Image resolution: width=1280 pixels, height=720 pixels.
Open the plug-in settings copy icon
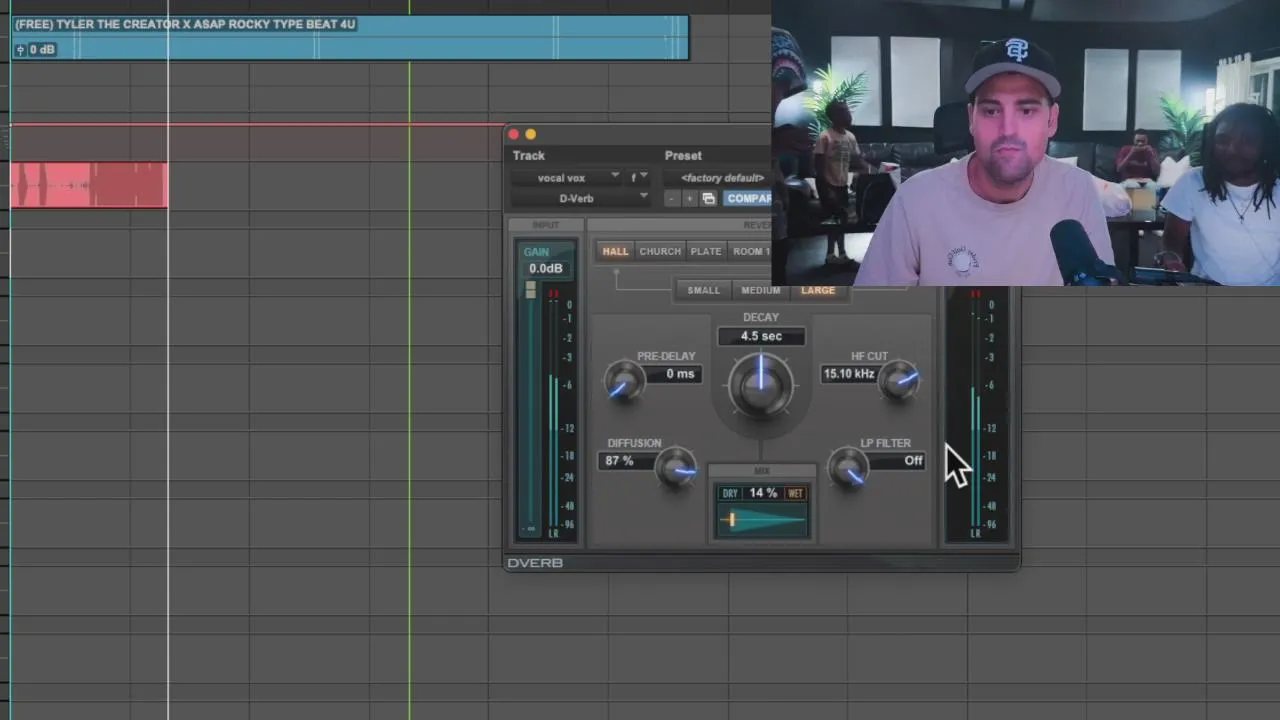tap(708, 199)
